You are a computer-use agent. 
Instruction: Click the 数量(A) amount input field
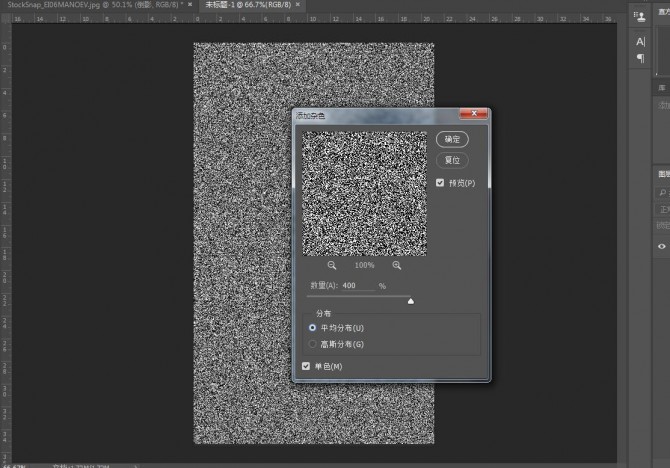(x=357, y=286)
